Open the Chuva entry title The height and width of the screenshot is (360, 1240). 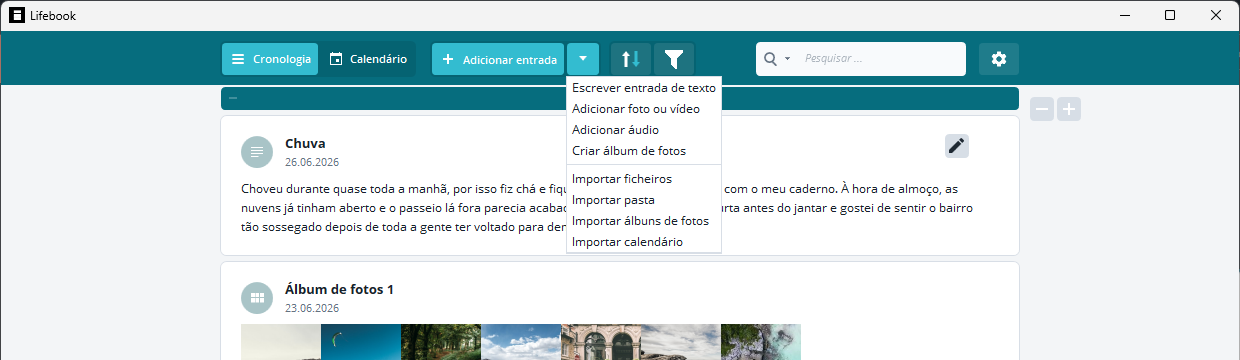(305, 143)
